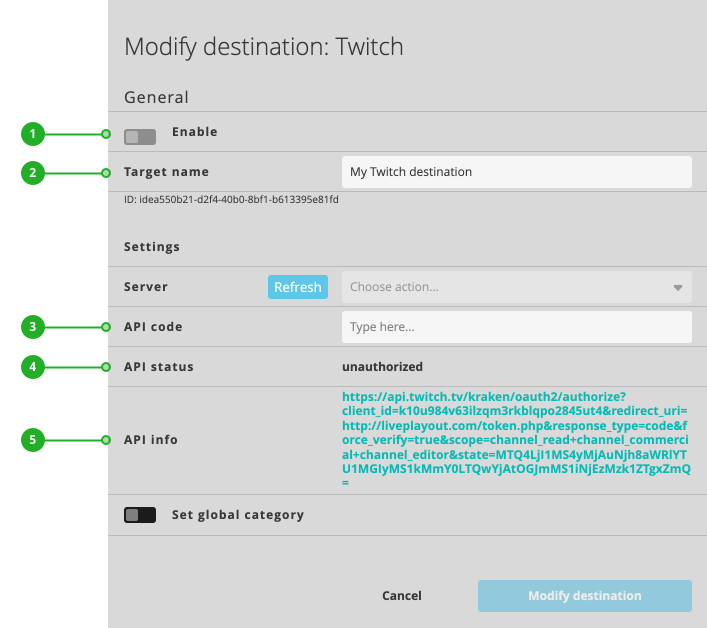Click the green callout marker number 4
707x628 pixels.
[x=33, y=367]
